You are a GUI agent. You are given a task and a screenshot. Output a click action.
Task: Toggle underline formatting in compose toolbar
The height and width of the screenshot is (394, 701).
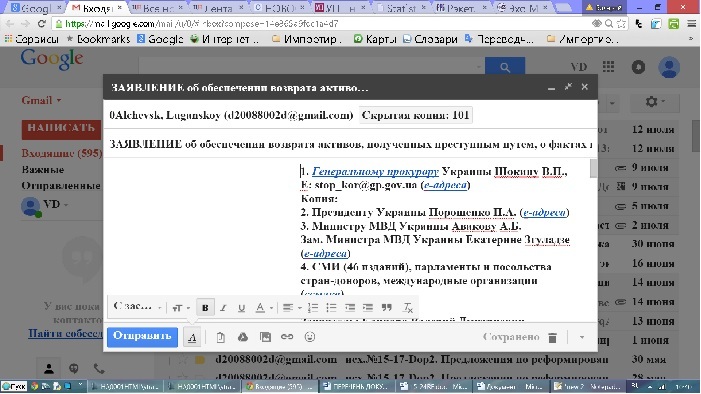(x=241, y=308)
